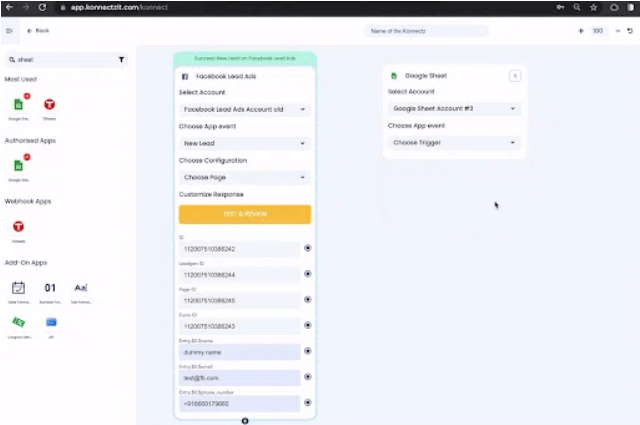The image size is (640, 425).
Task: Select Google Sheets under Authorised Apps
Action: pyautogui.click(x=19, y=165)
